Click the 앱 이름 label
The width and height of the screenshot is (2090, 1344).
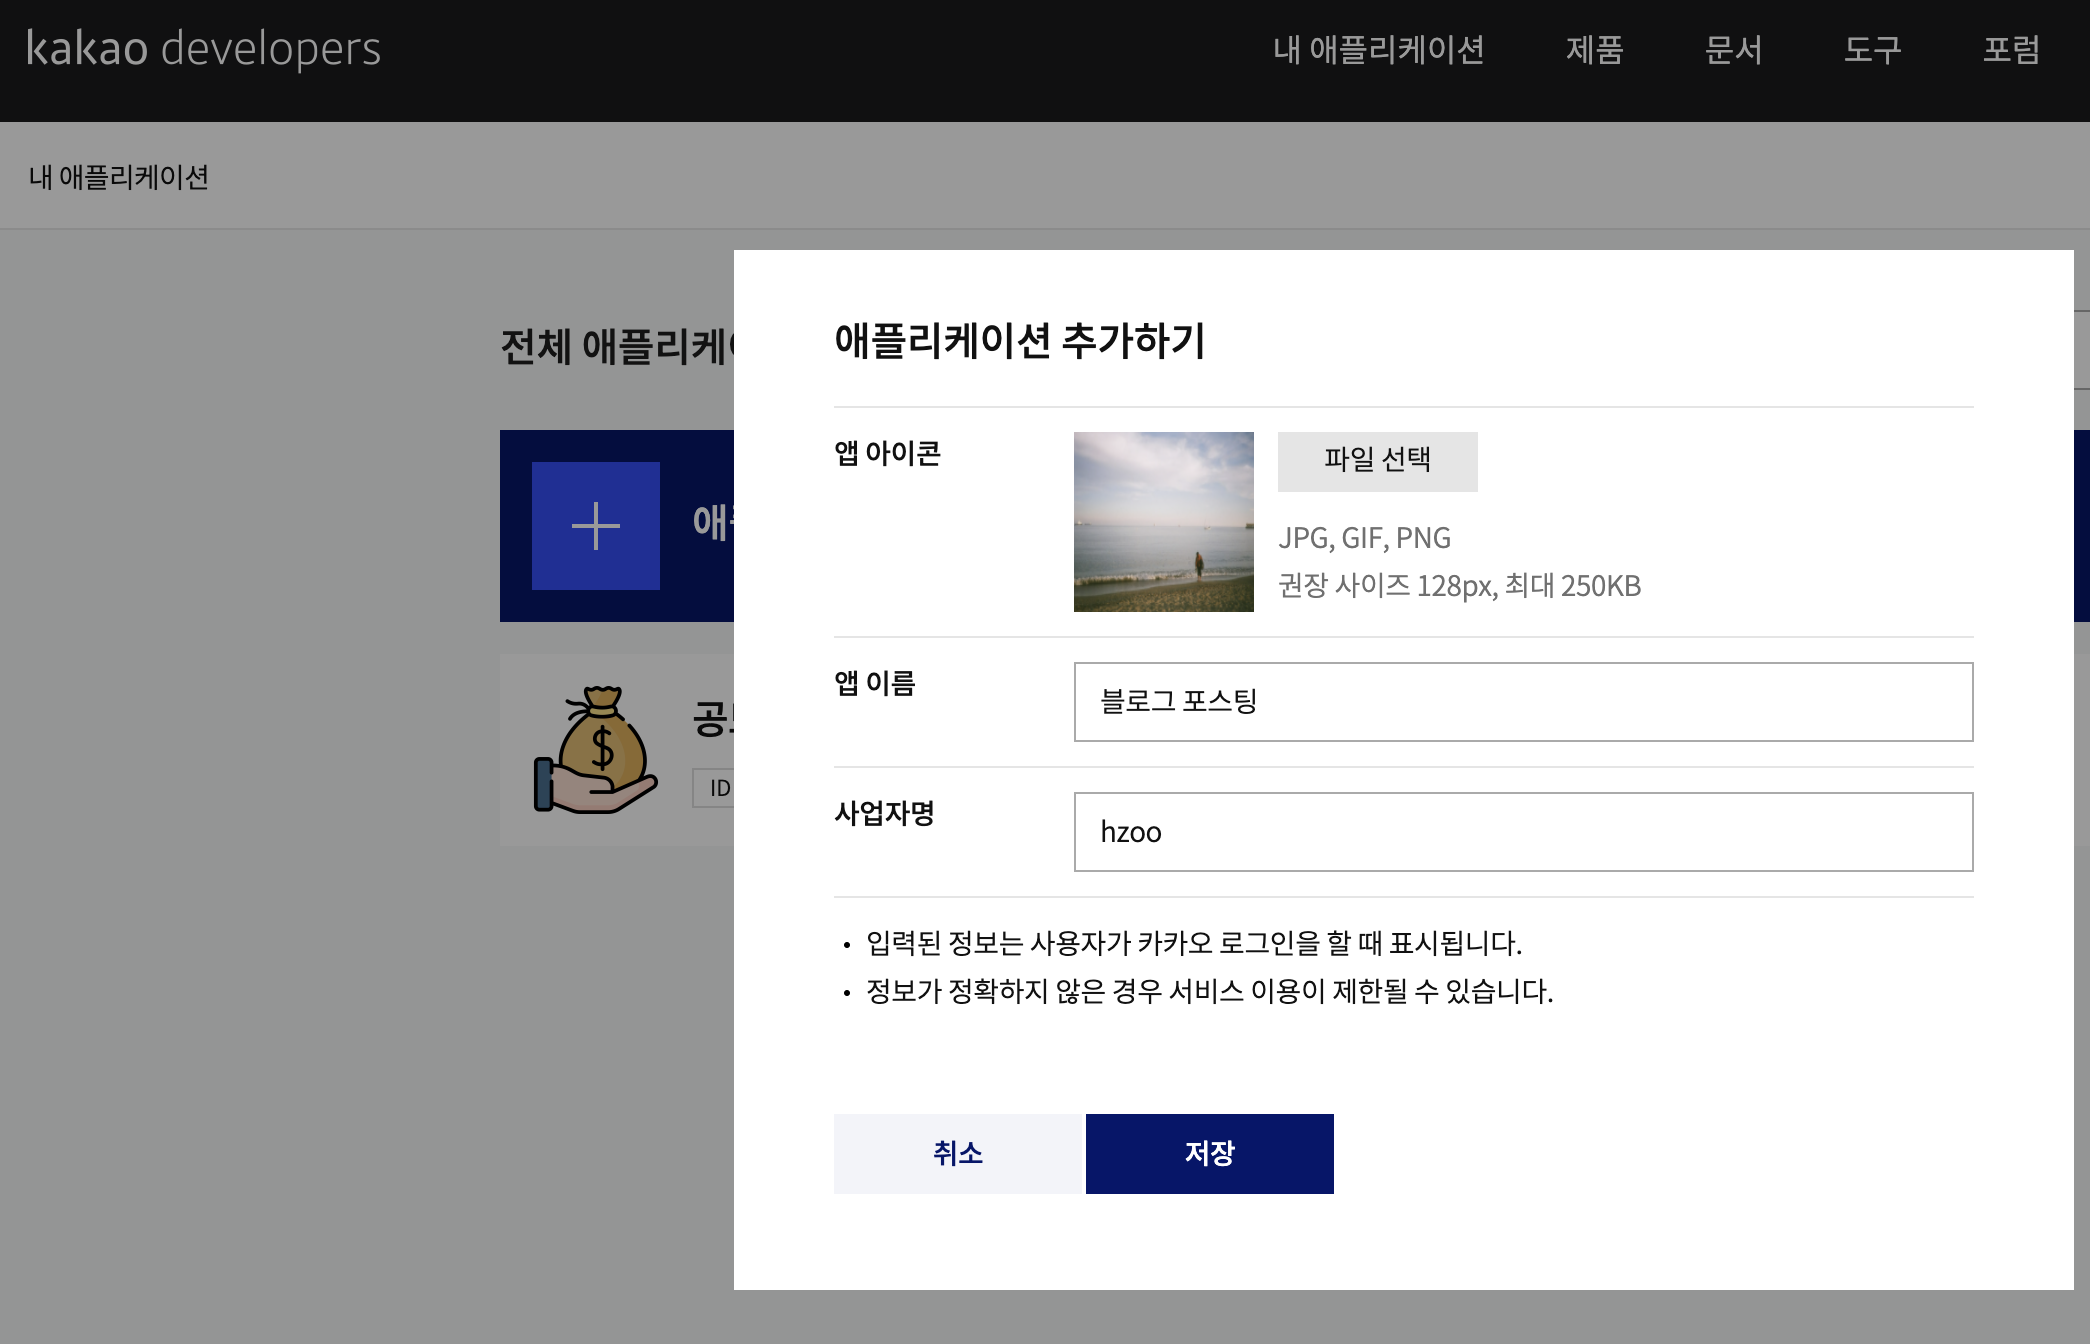click(x=875, y=684)
